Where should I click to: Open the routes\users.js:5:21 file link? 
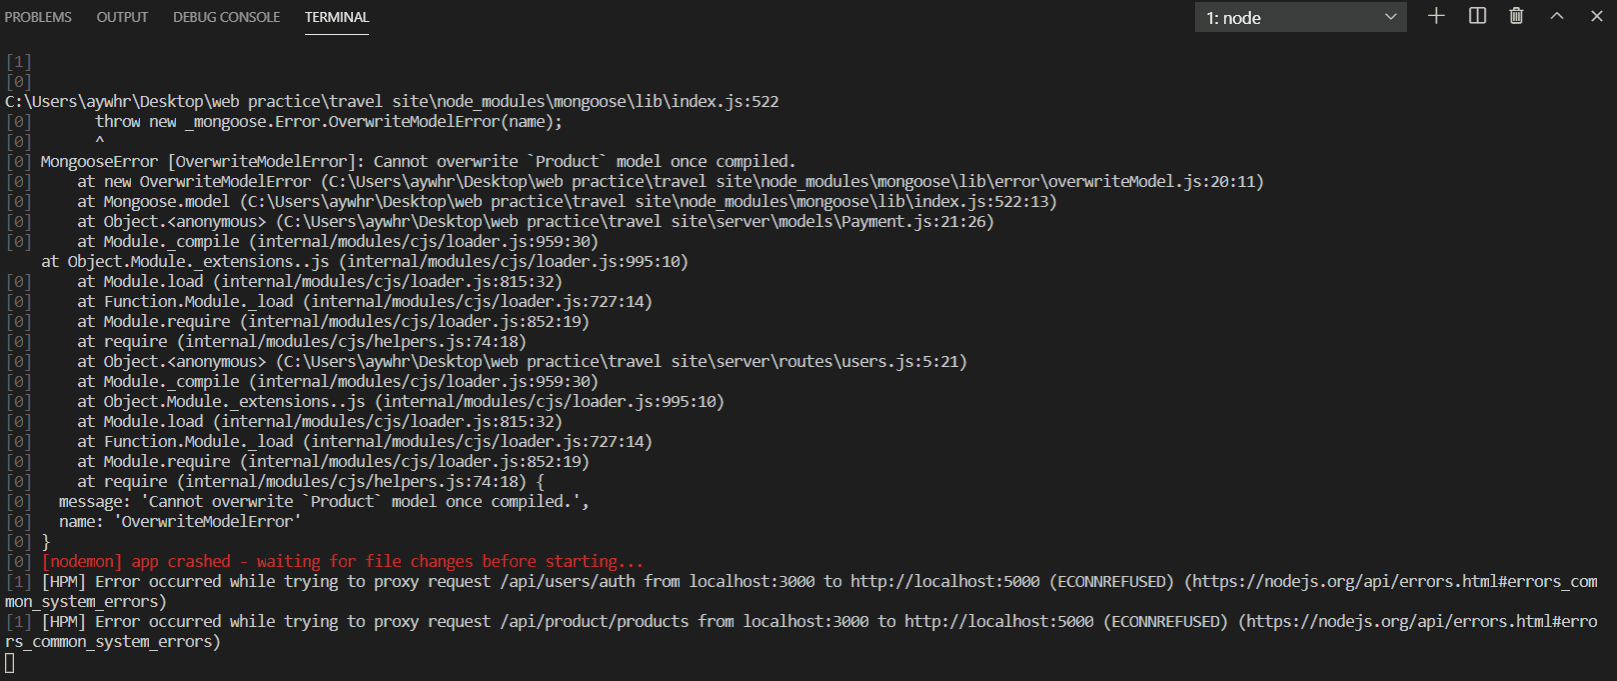point(622,361)
